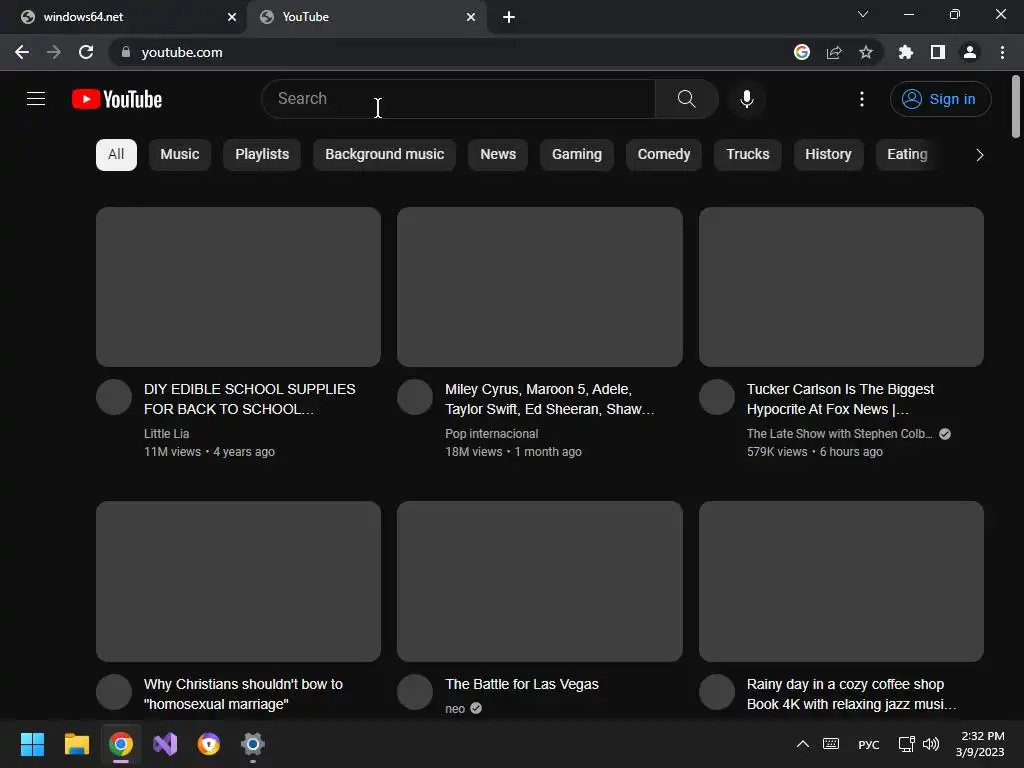Viewport: 1024px width, 768px height.
Task: Open Chrome extensions puzzle icon
Action: tap(905, 52)
